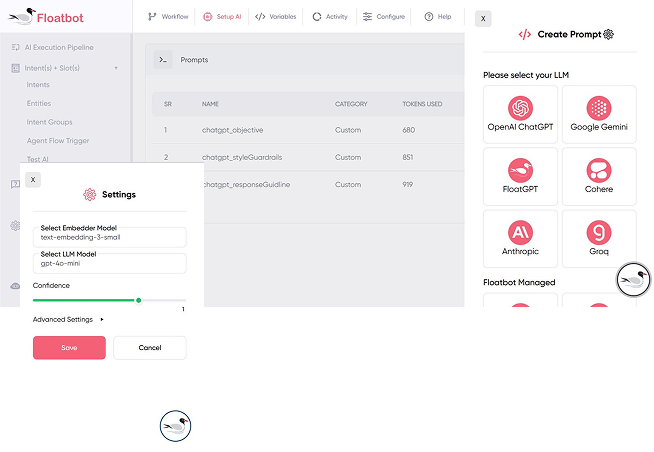Choose Google Gemini as the LLM
The width and height of the screenshot is (654, 452).
(599, 115)
